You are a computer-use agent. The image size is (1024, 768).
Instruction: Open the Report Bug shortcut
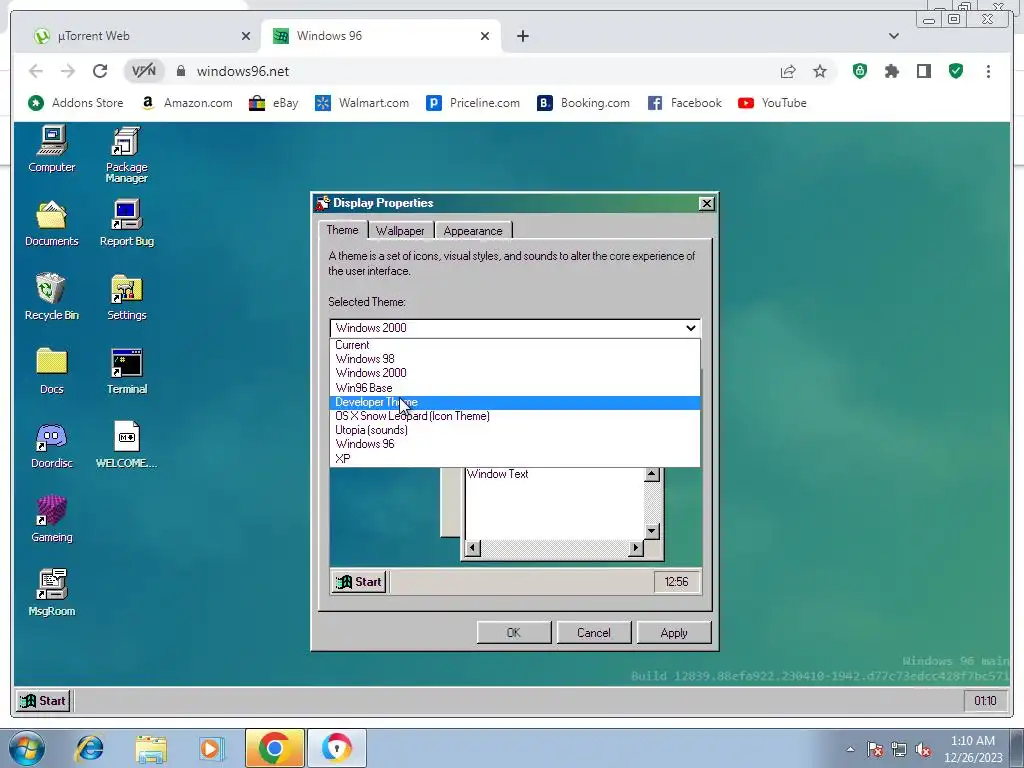[127, 223]
